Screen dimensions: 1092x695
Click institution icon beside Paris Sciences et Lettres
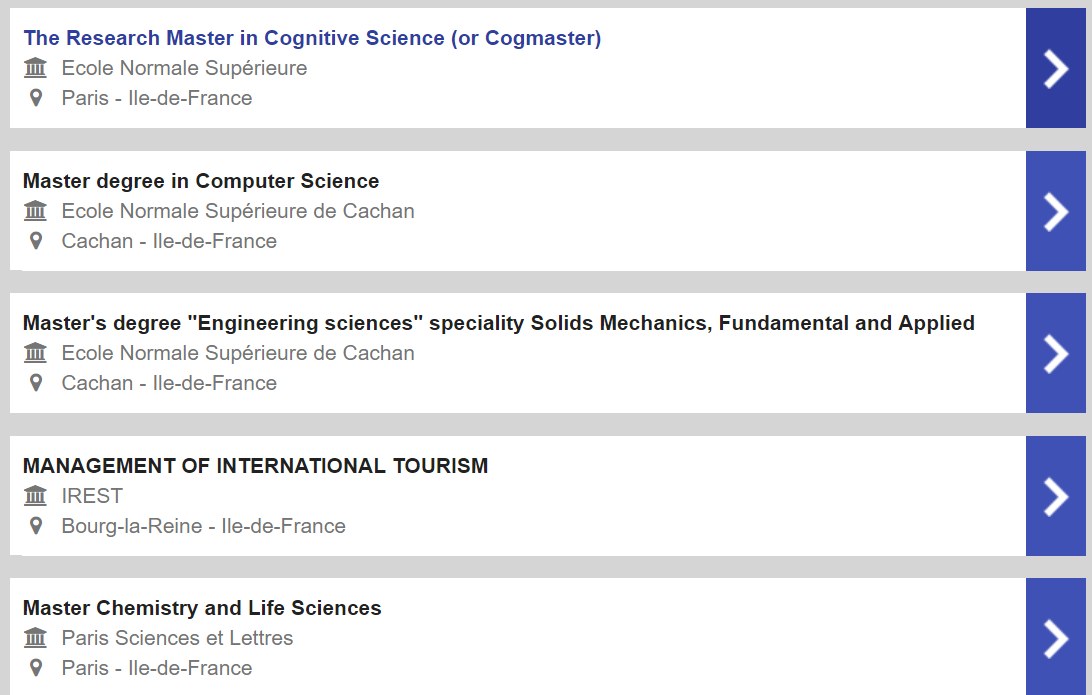(36, 638)
